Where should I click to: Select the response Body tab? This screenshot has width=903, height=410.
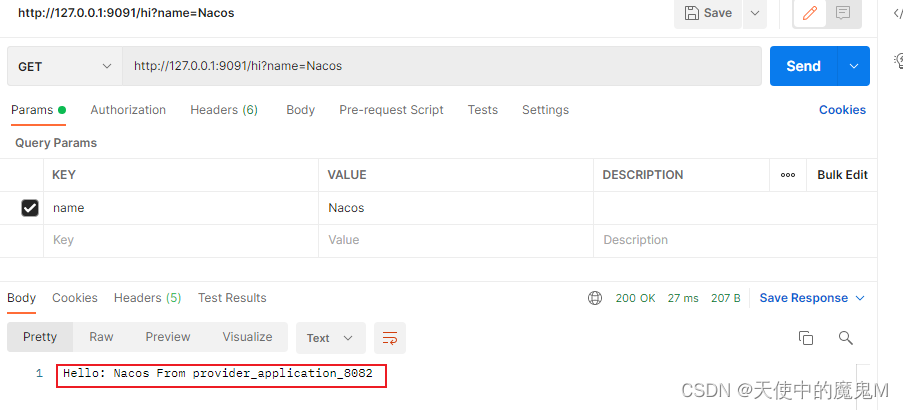click(21, 298)
